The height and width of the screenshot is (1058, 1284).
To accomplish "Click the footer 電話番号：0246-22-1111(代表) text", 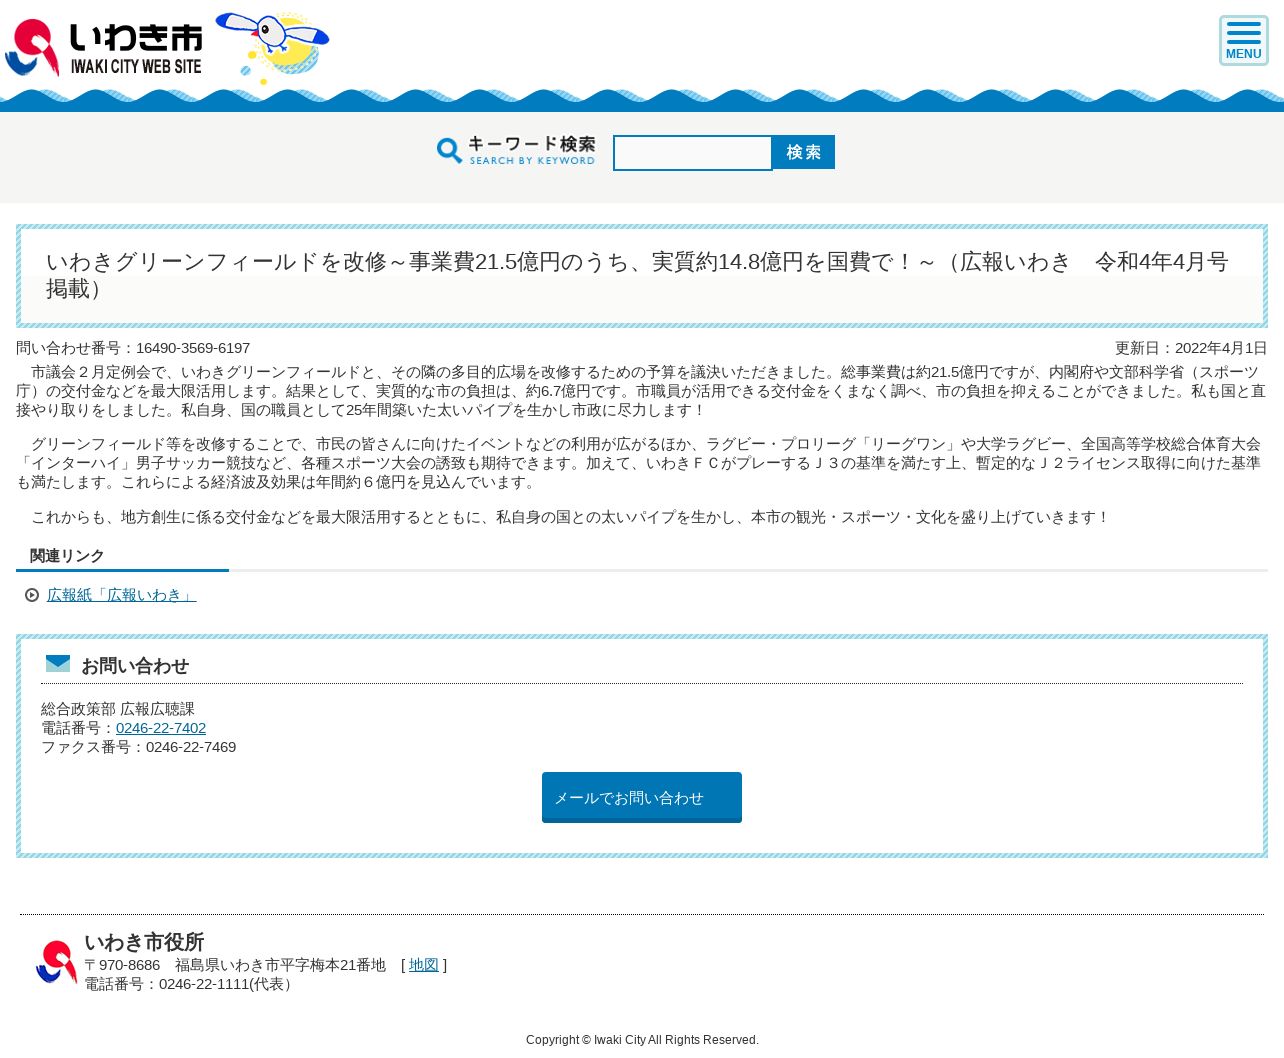I will [x=190, y=984].
